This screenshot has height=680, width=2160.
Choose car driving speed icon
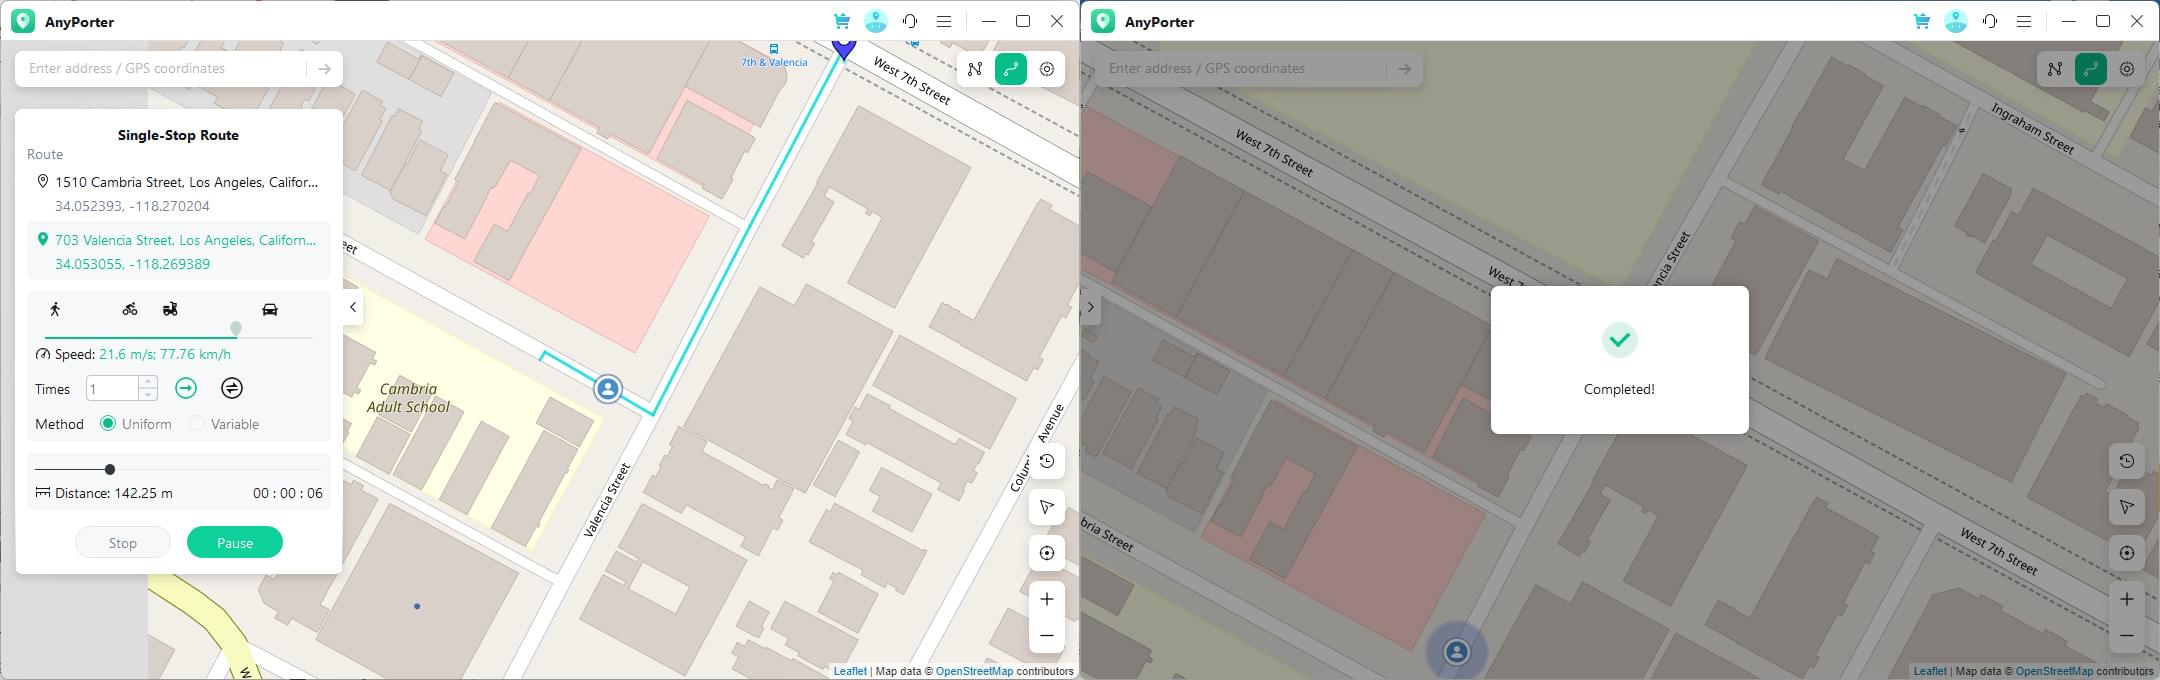[270, 309]
